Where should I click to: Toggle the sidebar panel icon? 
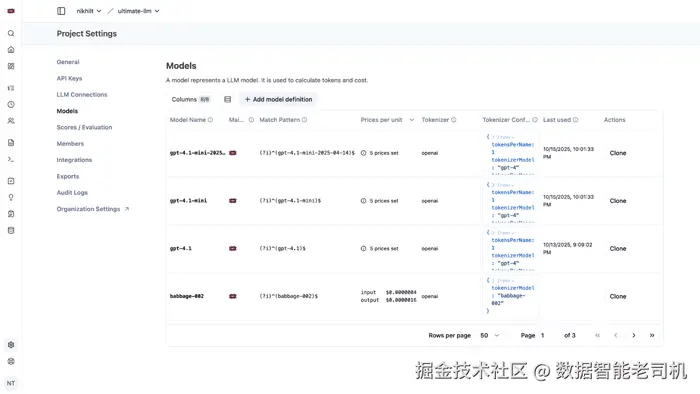[x=61, y=11]
